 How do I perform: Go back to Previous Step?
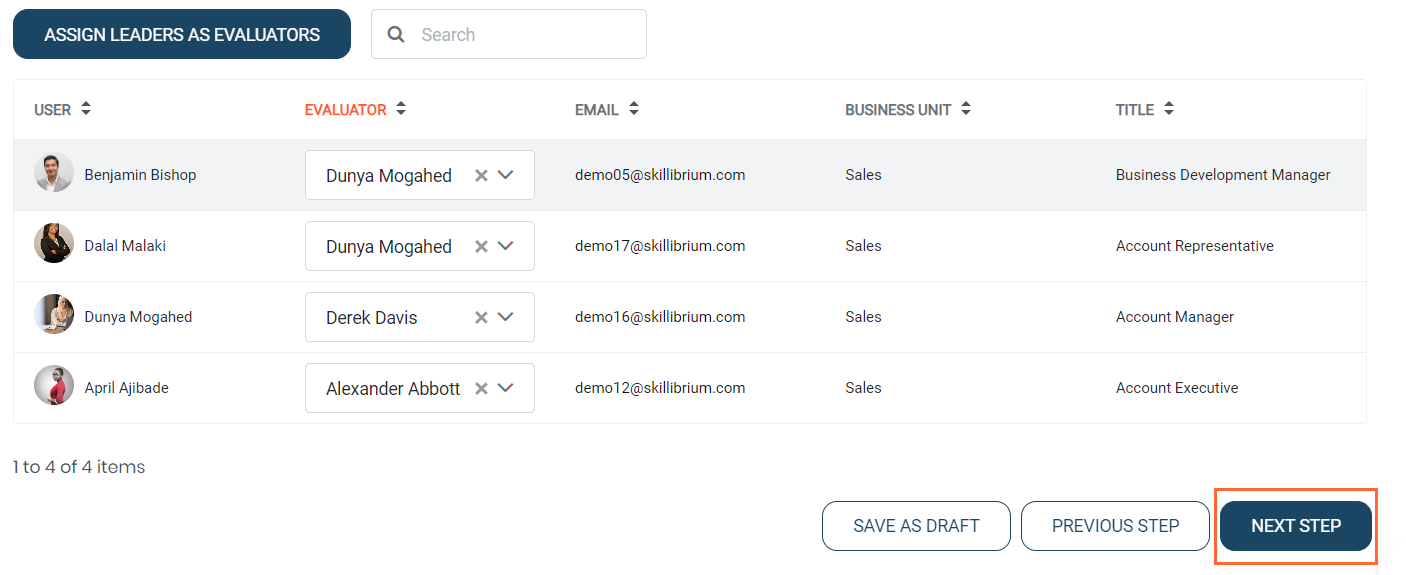coord(1115,526)
